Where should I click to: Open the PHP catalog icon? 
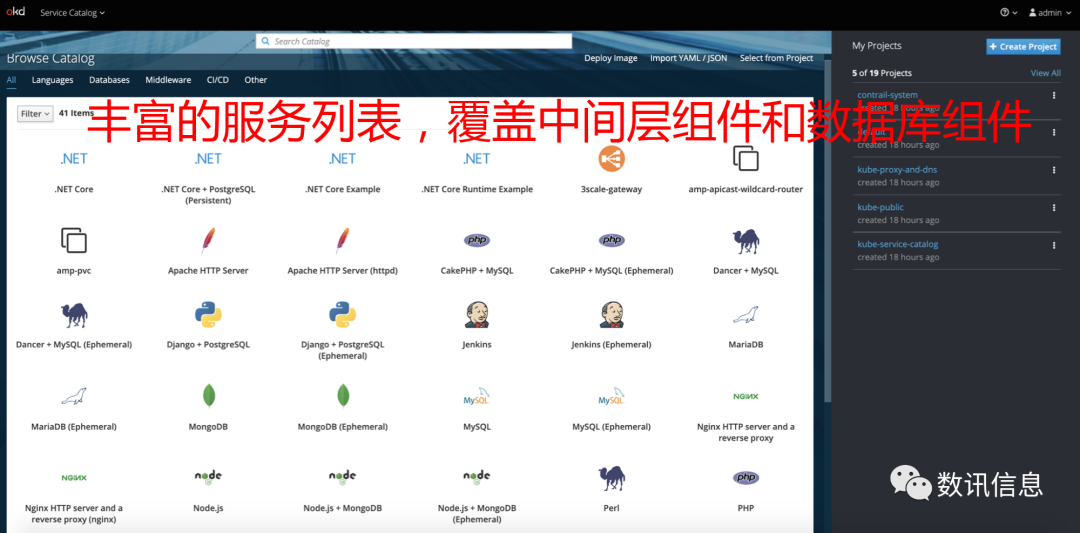[745, 477]
